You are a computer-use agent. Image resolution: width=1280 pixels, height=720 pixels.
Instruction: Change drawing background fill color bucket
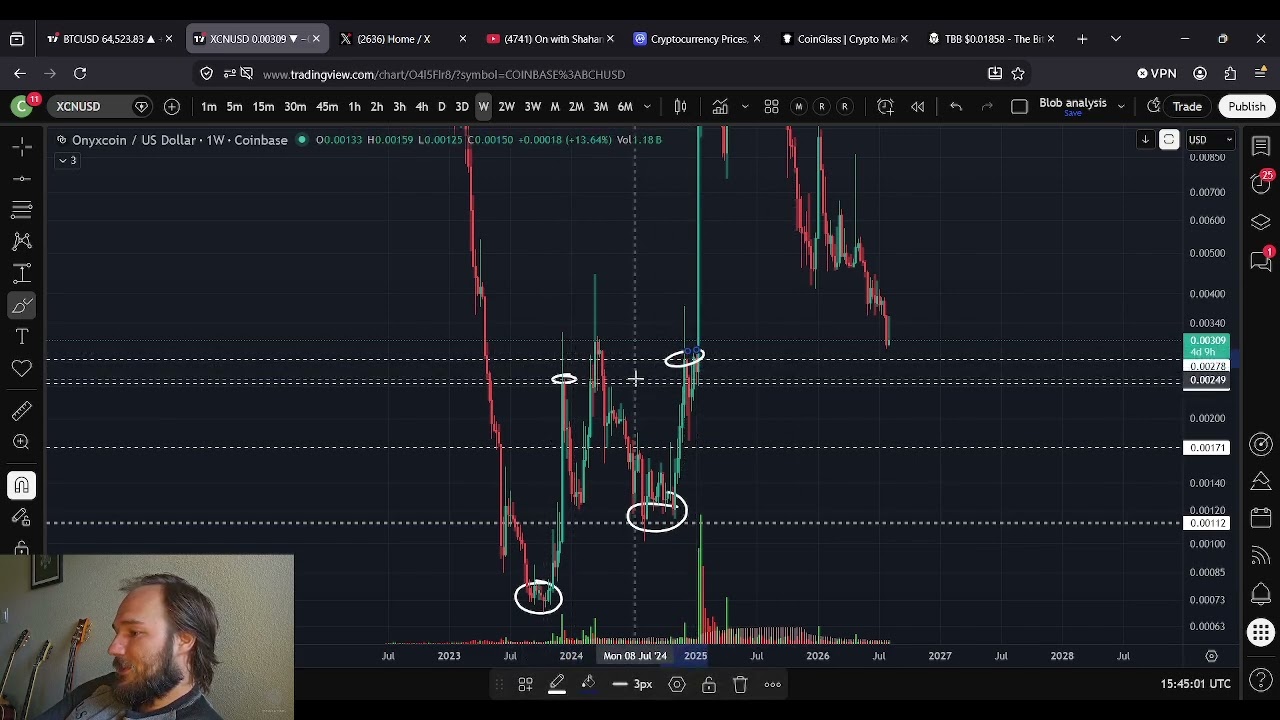click(x=589, y=684)
